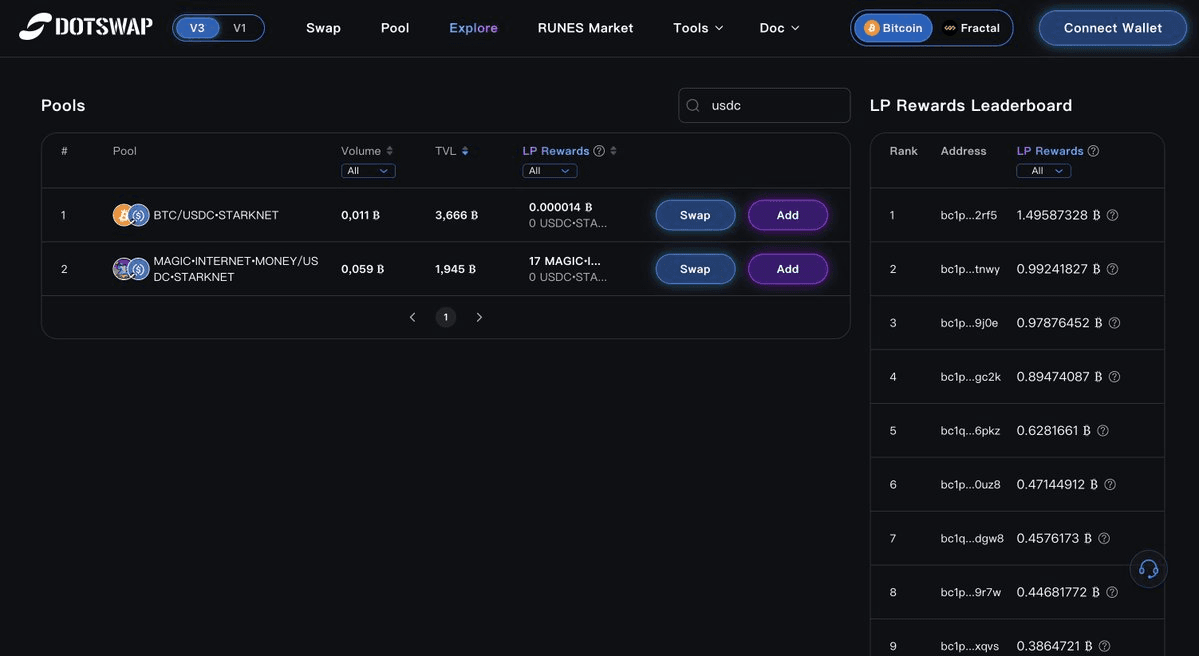Click the magnifier icon in search field
This screenshot has height=656, width=1199.
click(x=693, y=106)
